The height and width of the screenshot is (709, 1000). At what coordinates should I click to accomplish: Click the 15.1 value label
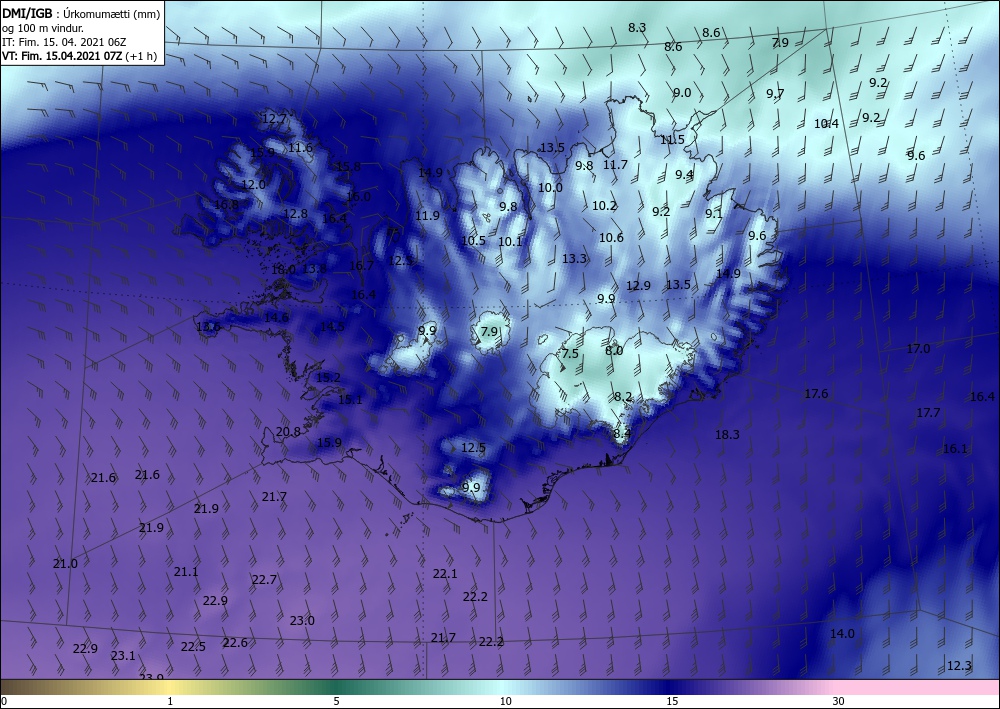[x=350, y=400]
